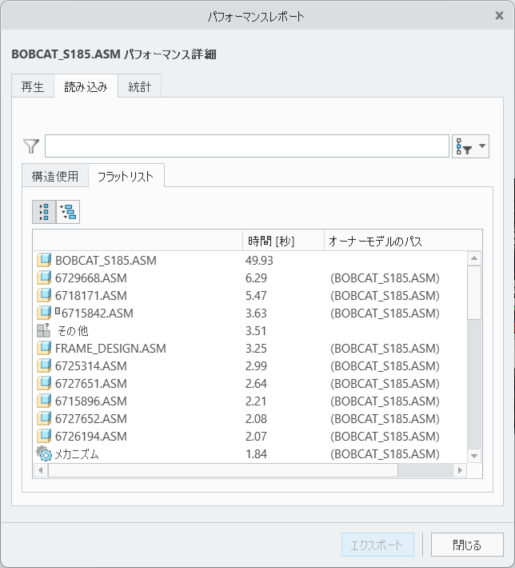Select the 6715842.ASM row

click(250, 313)
